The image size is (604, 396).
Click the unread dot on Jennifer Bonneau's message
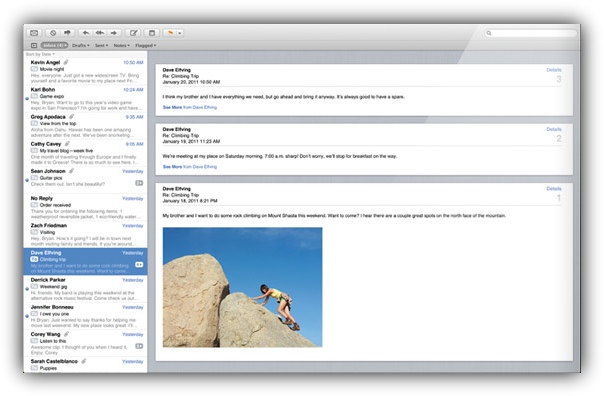point(27,316)
